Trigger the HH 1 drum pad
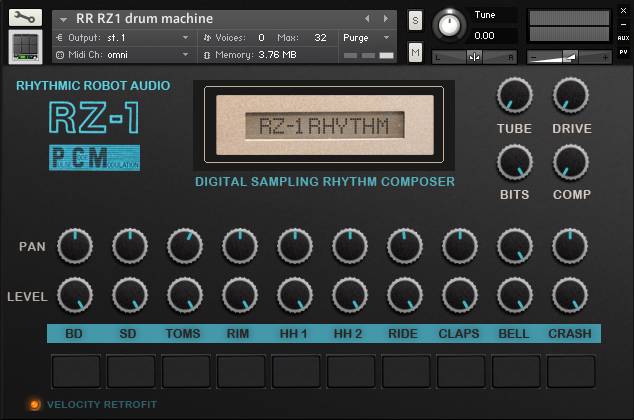The image size is (634, 420). click(296, 371)
